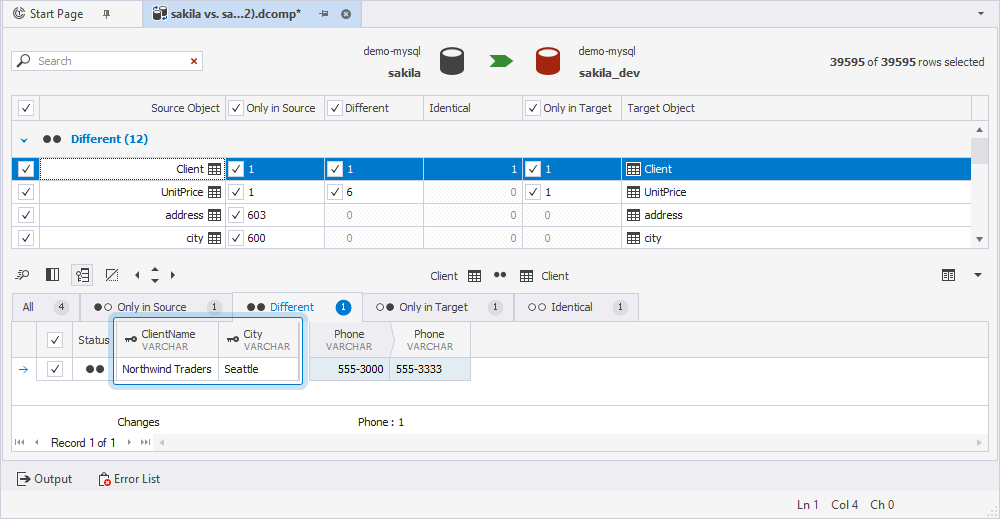Click into the Search input field
This screenshot has height=519, width=1000.
pyautogui.click(x=108, y=61)
